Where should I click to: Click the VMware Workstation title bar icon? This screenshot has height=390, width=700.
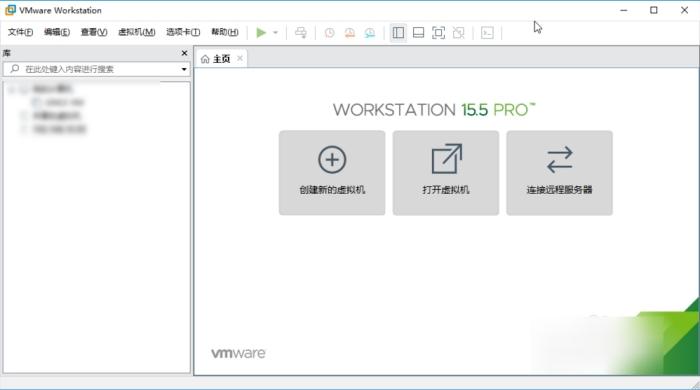(x=10, y=10)
